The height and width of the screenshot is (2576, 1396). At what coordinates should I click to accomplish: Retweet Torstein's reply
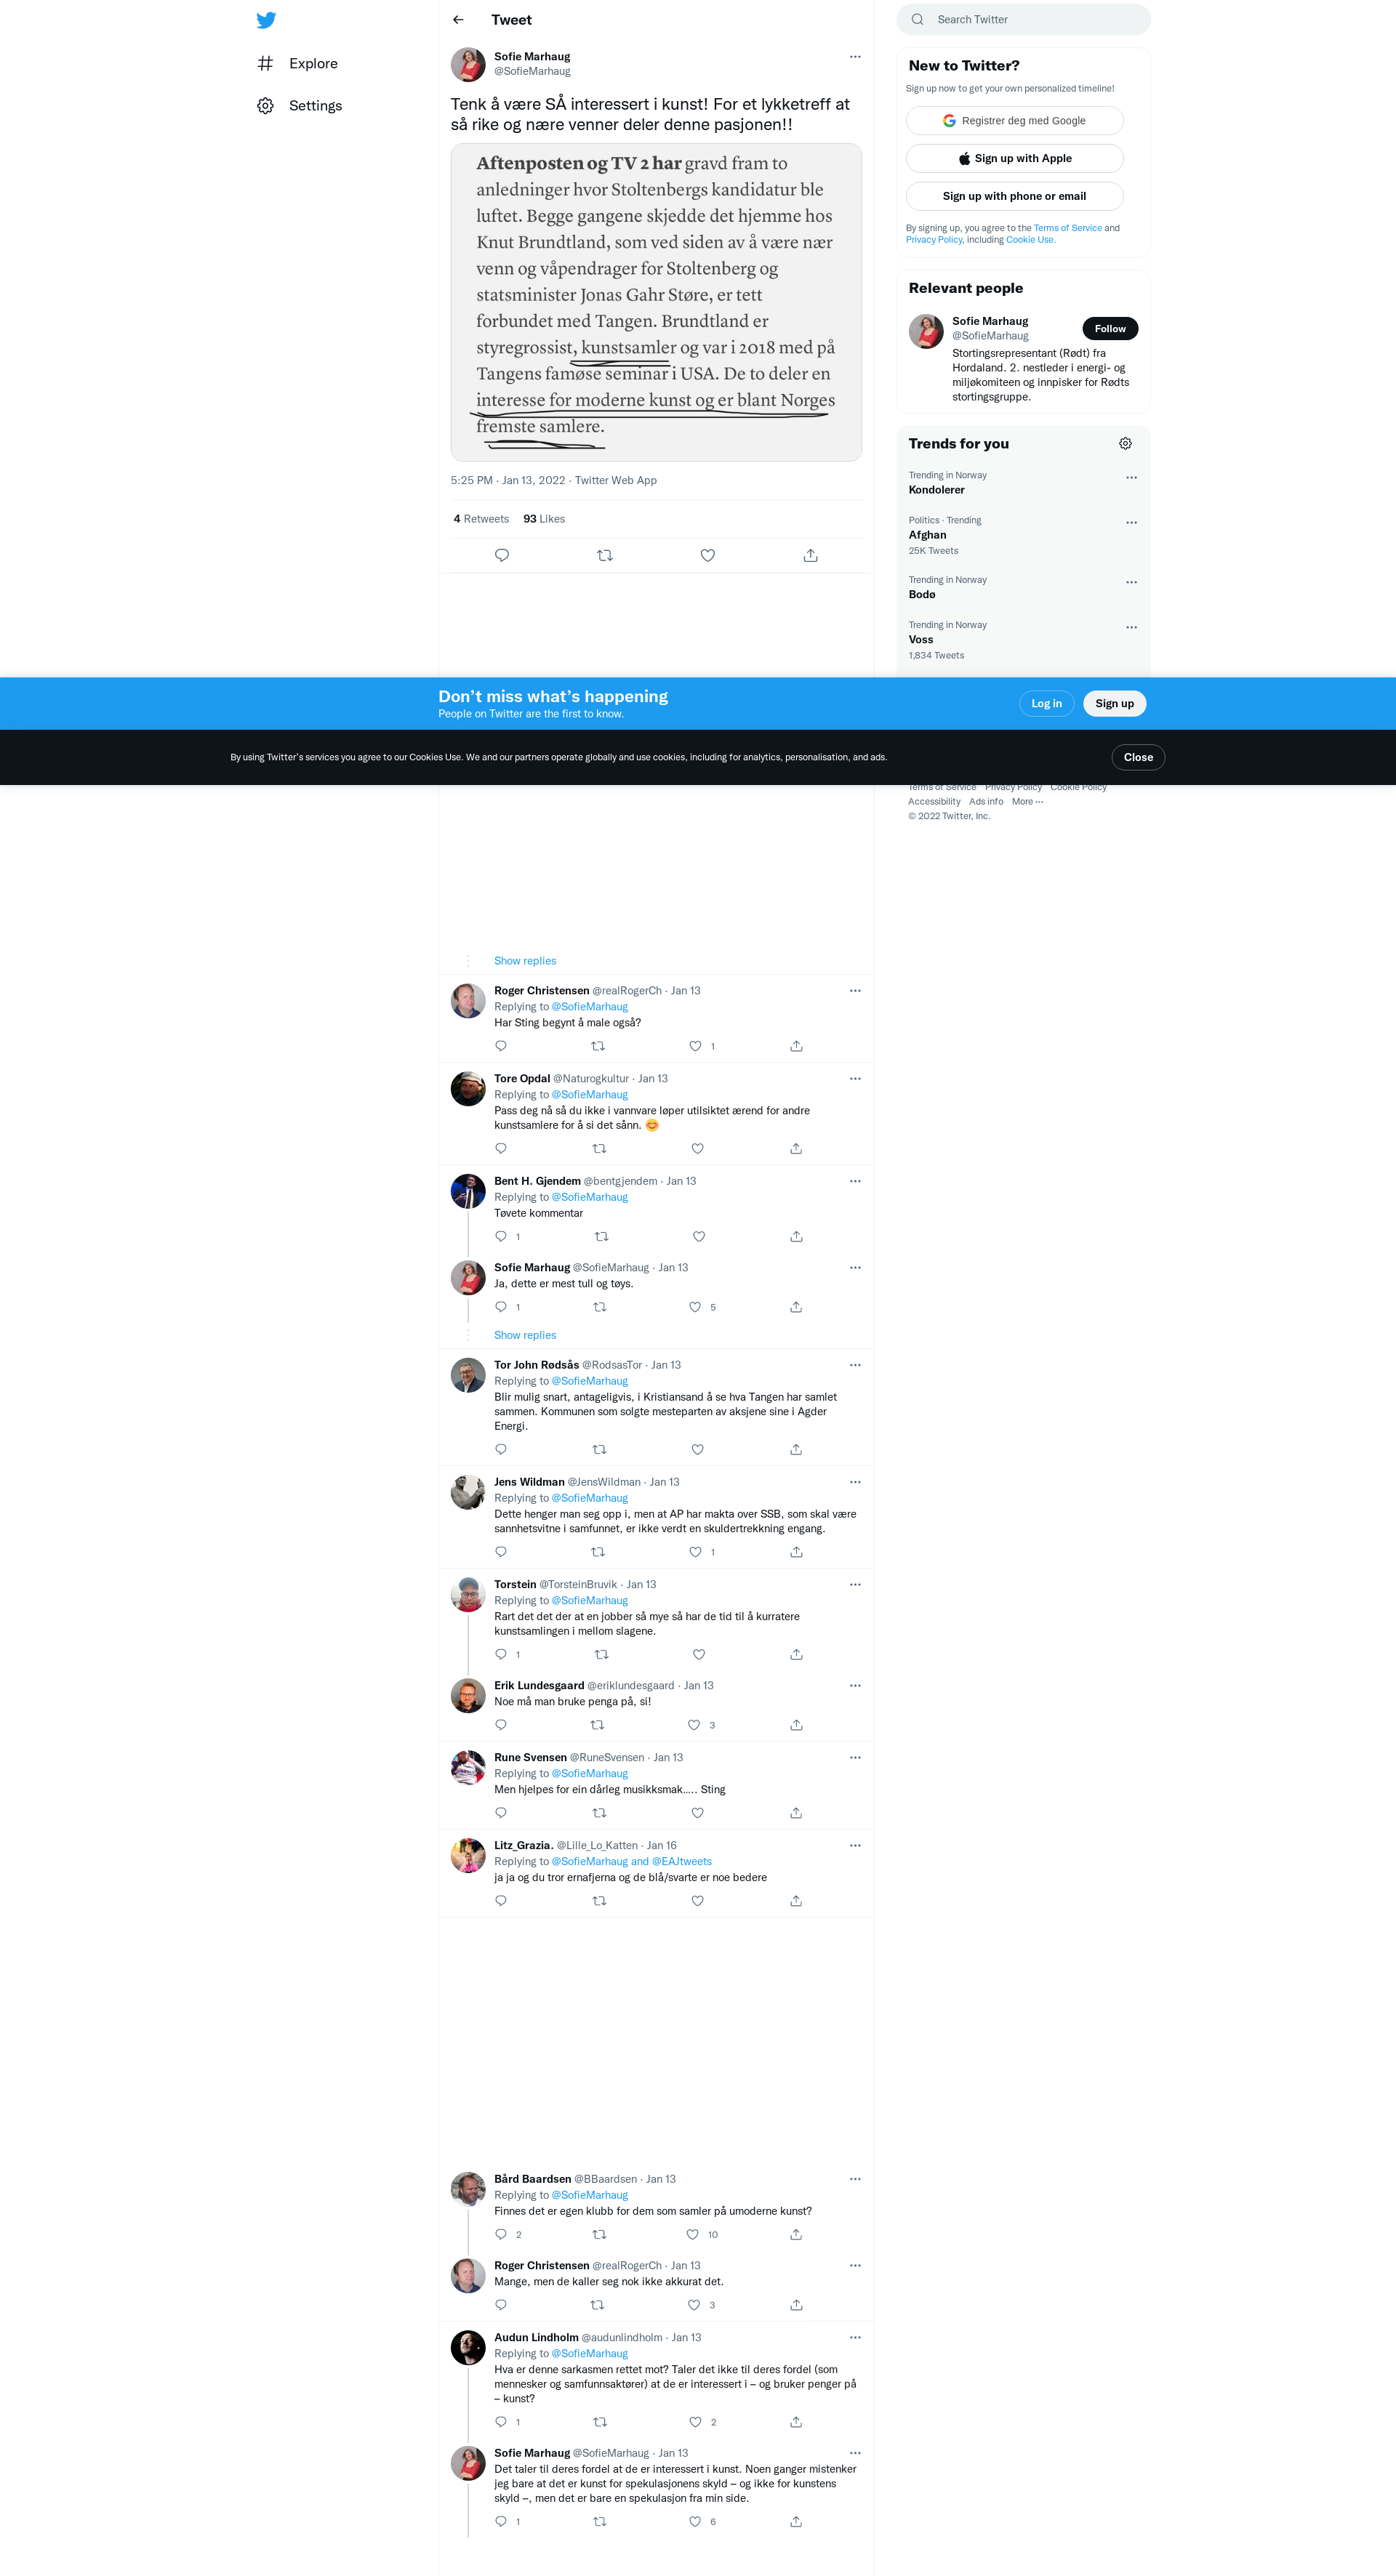click(x=601, y=1655)
